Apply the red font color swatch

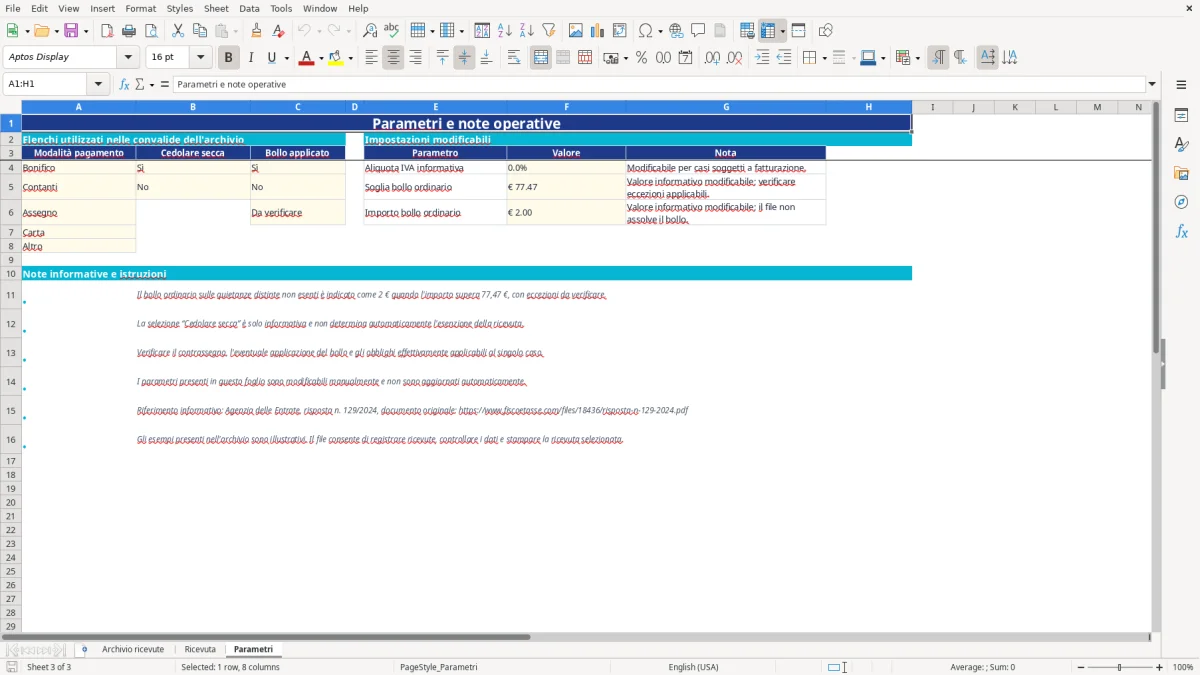pyautogui.click(x=306, y=58)
